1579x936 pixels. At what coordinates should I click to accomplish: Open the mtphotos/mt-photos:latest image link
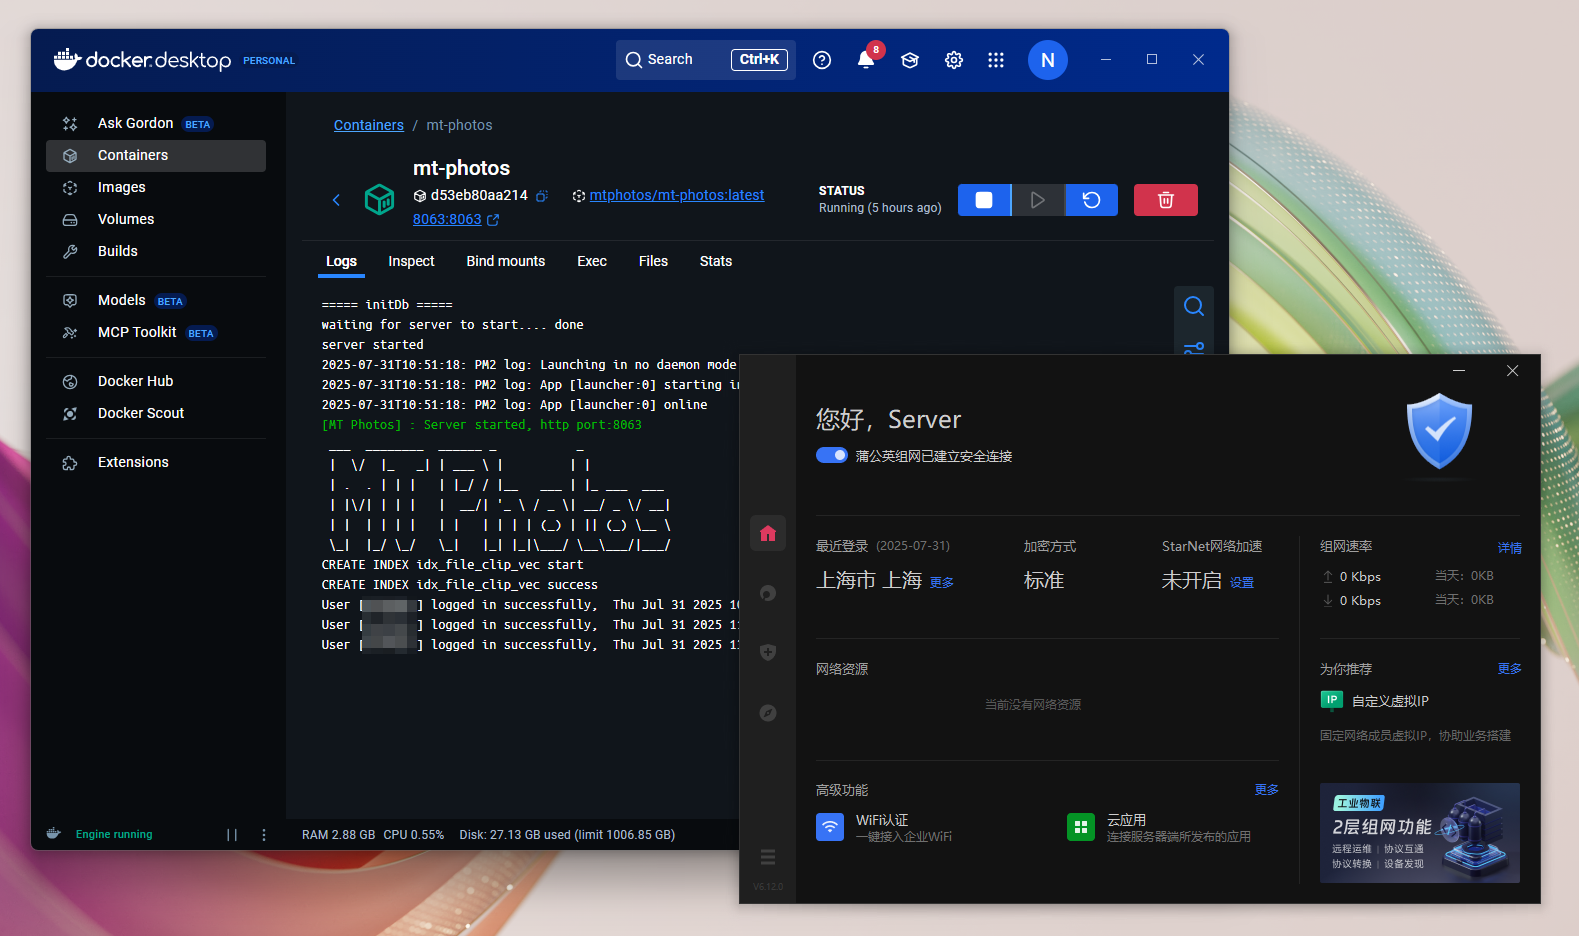(676, 195)
